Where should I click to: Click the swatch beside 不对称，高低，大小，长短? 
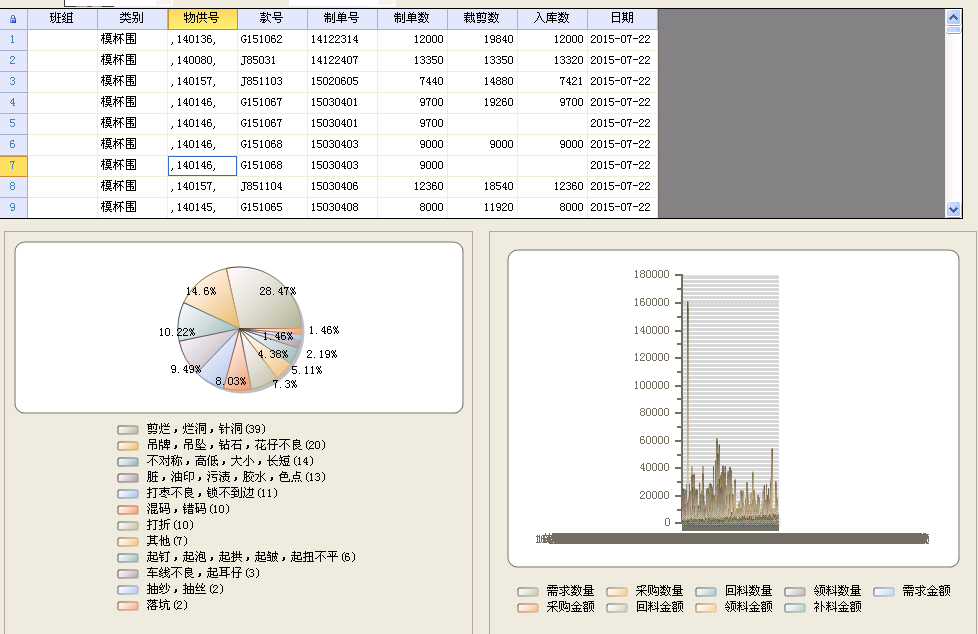[127, 462]
